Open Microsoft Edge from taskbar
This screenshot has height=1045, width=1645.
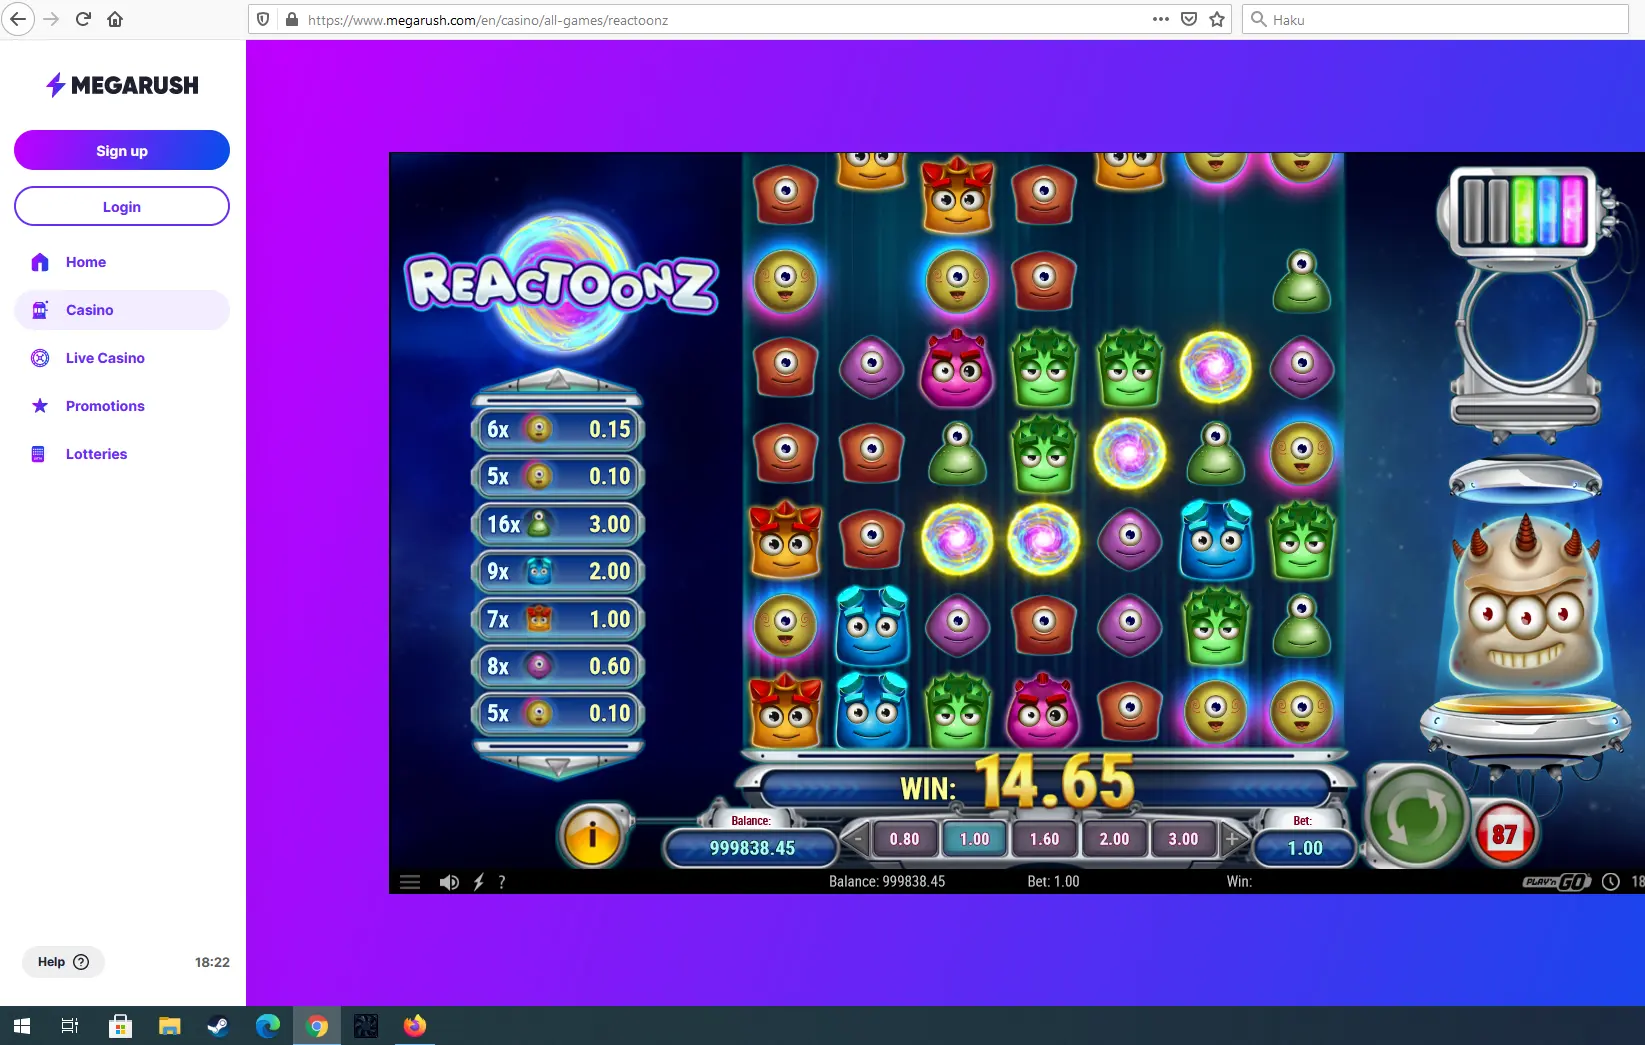pyautogui.click(x=267, y=1026)
